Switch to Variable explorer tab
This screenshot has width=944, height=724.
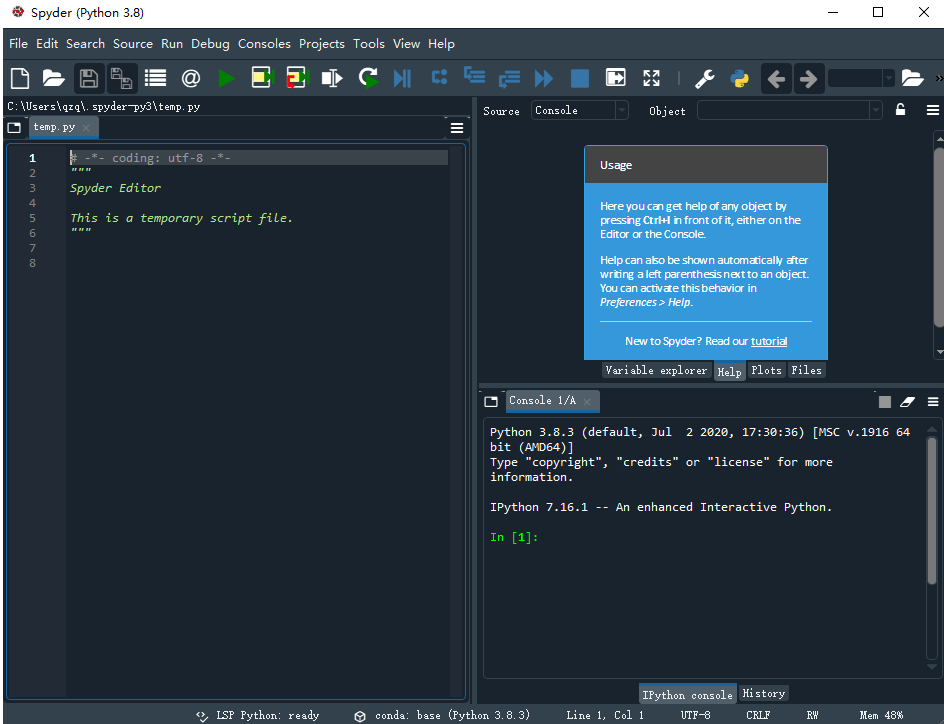pos(656,370)
